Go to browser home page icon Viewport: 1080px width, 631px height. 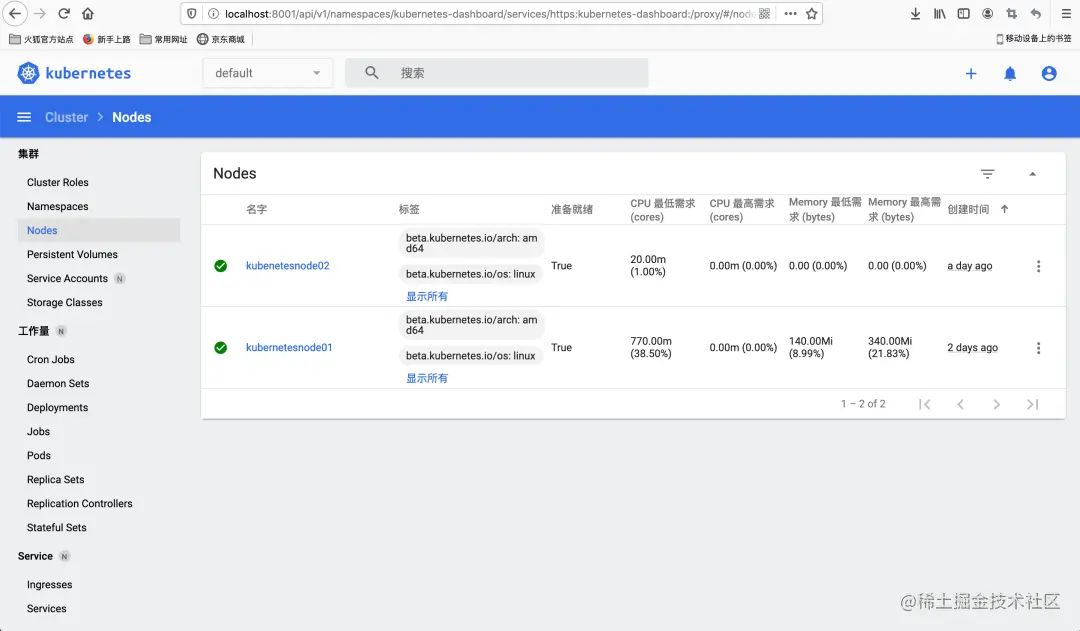tap(87, 13)
